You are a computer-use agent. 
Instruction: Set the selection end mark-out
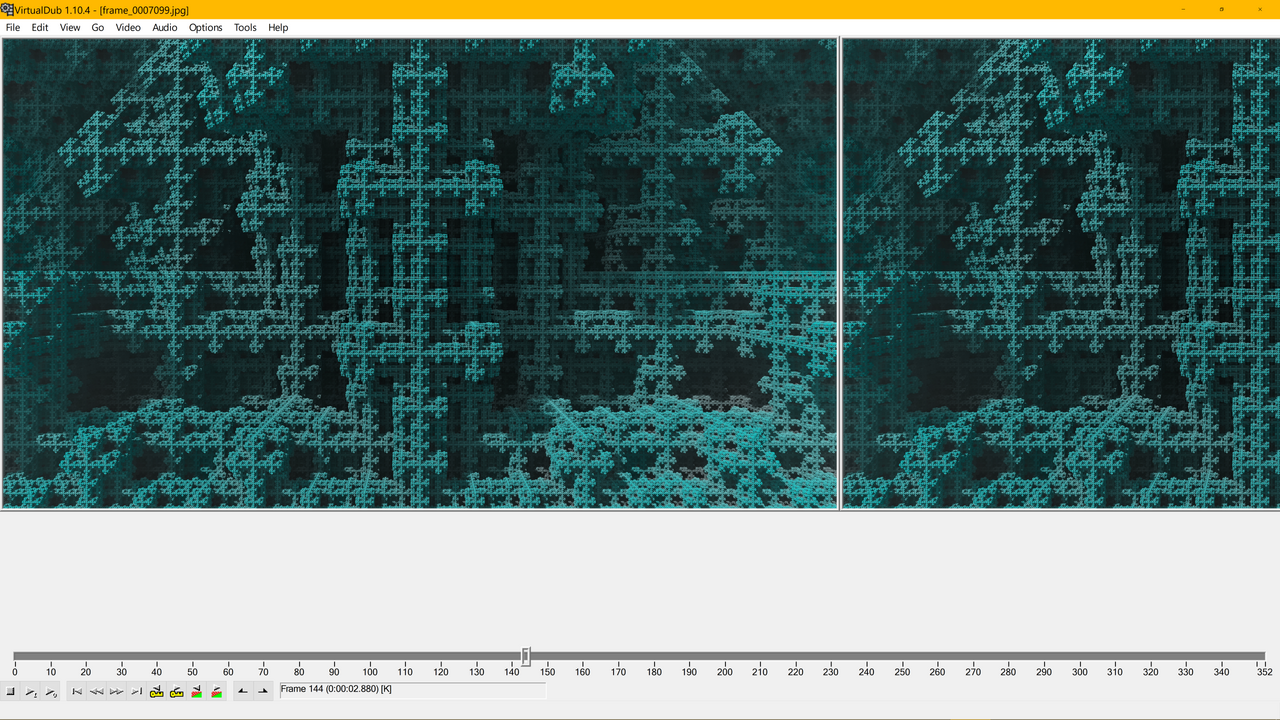(x=263, y=692)
